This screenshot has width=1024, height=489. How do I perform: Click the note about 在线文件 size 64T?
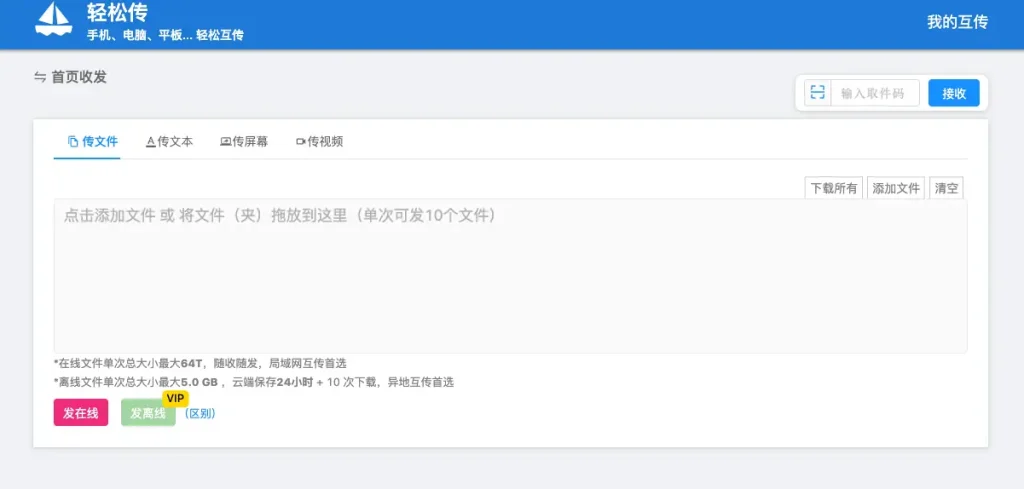200,363
